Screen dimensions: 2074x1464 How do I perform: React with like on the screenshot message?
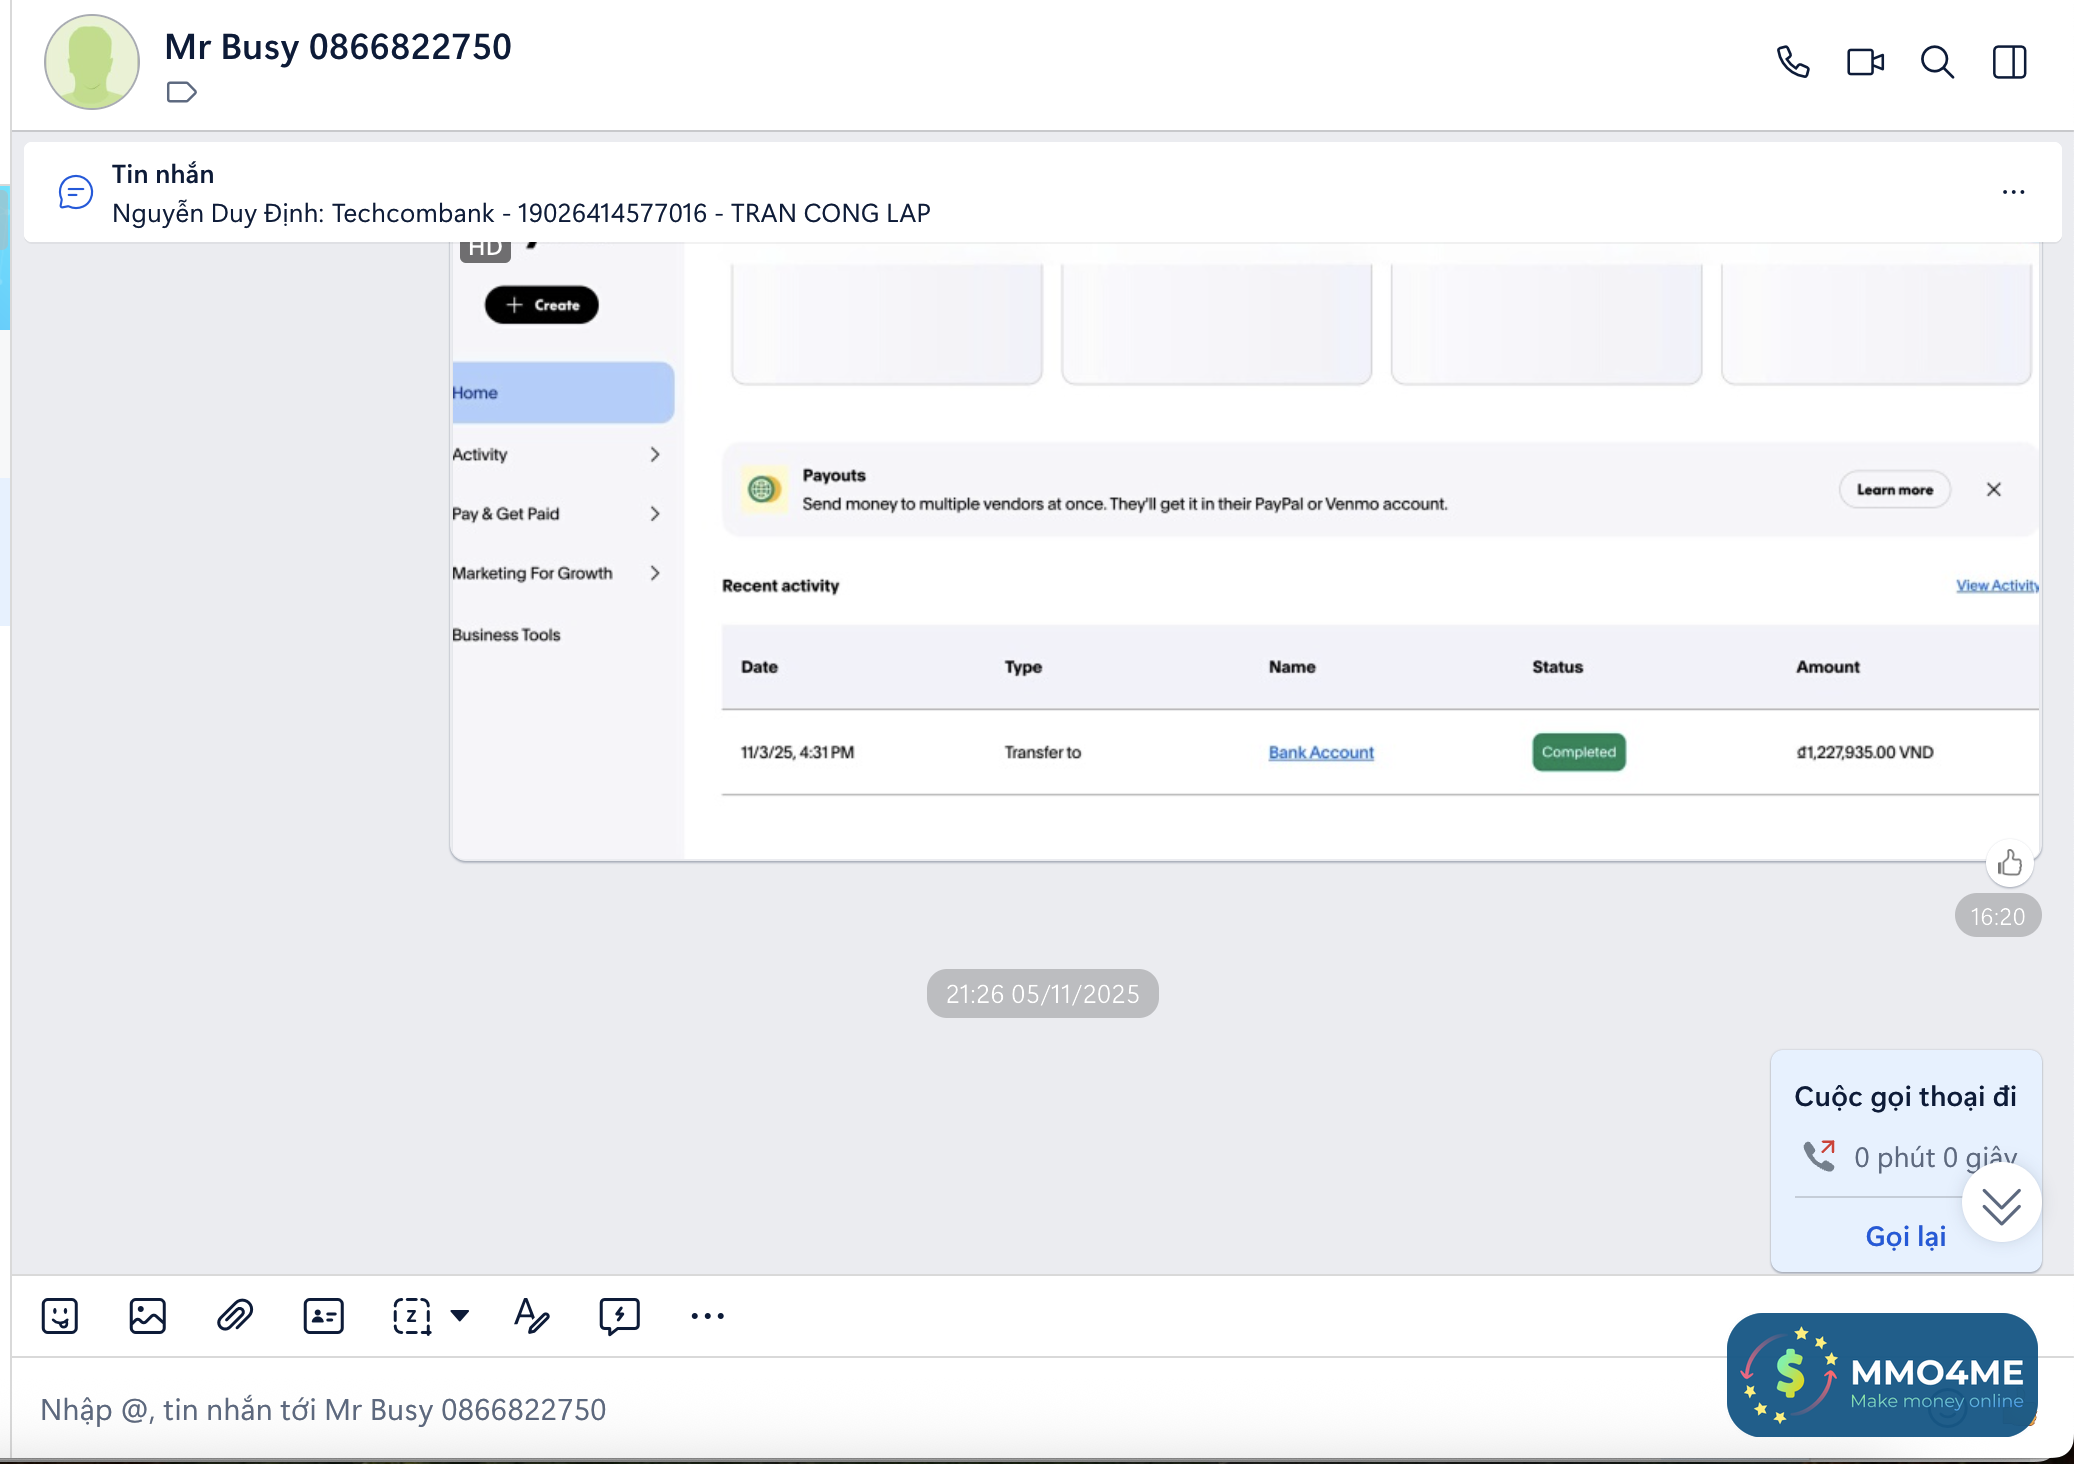tap(2009, 864)
